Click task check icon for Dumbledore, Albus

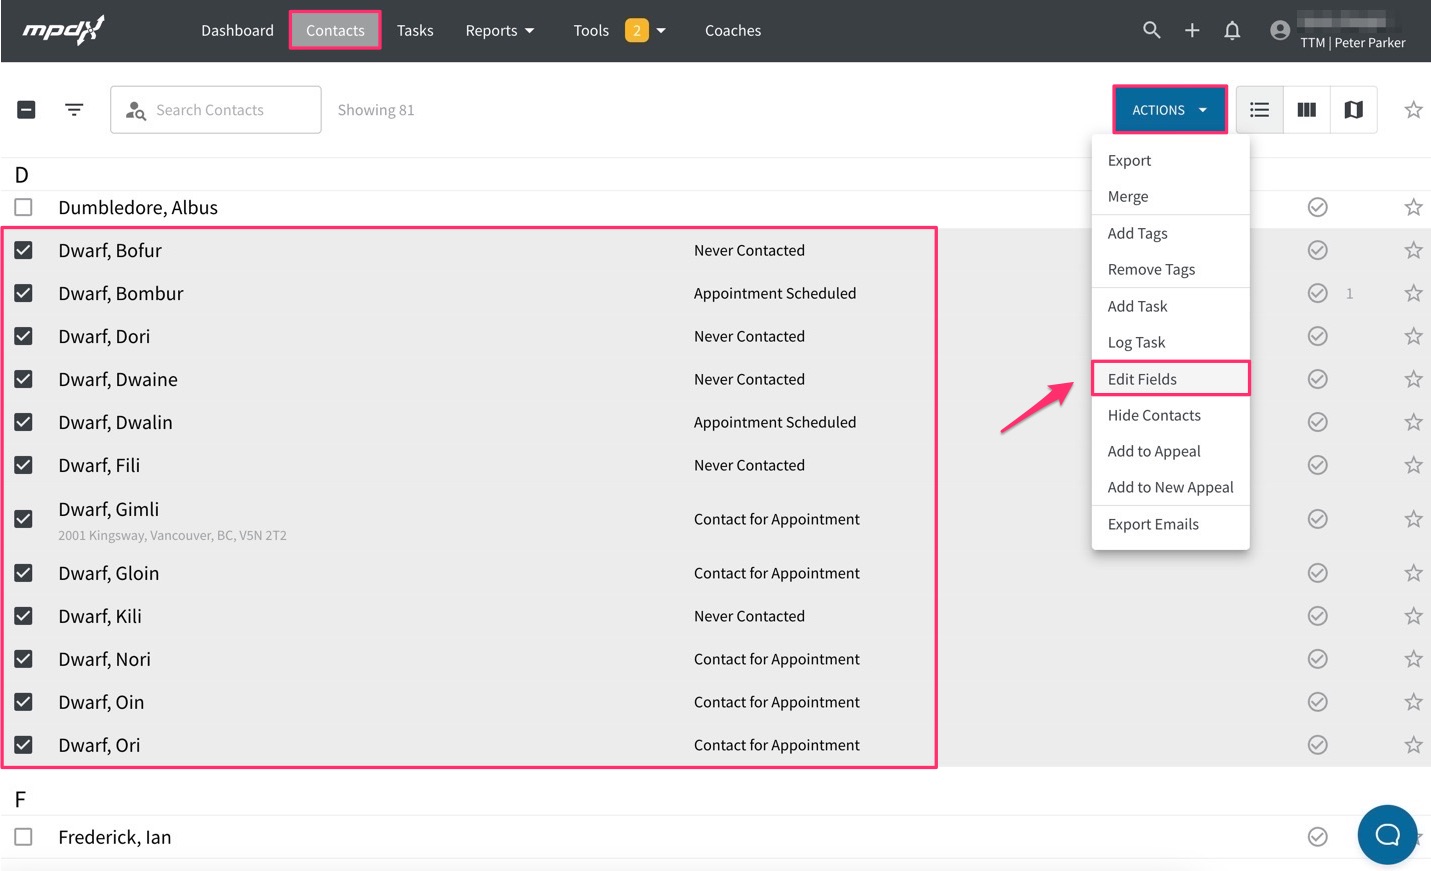(x=1318, y=207)
